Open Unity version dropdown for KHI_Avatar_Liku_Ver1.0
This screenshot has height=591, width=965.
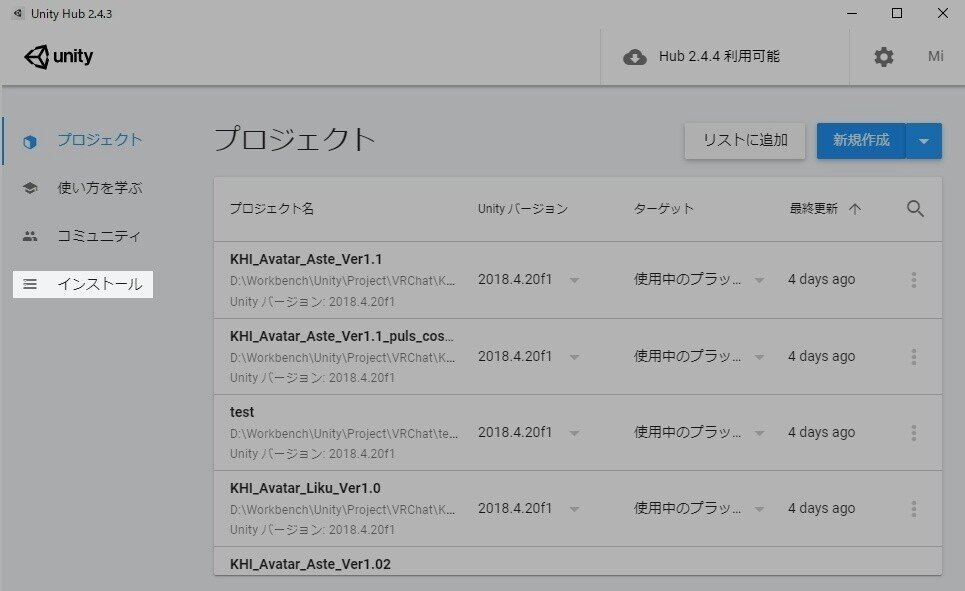coord(575,508)
